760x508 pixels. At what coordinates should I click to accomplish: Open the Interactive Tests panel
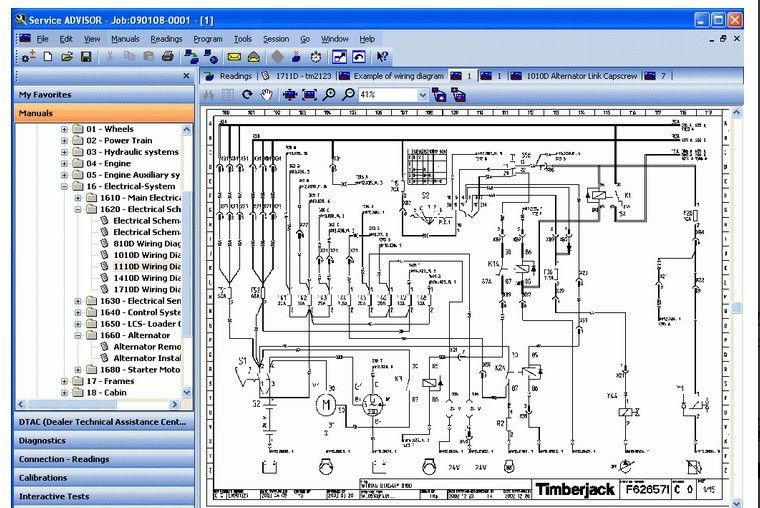(104, 496)
